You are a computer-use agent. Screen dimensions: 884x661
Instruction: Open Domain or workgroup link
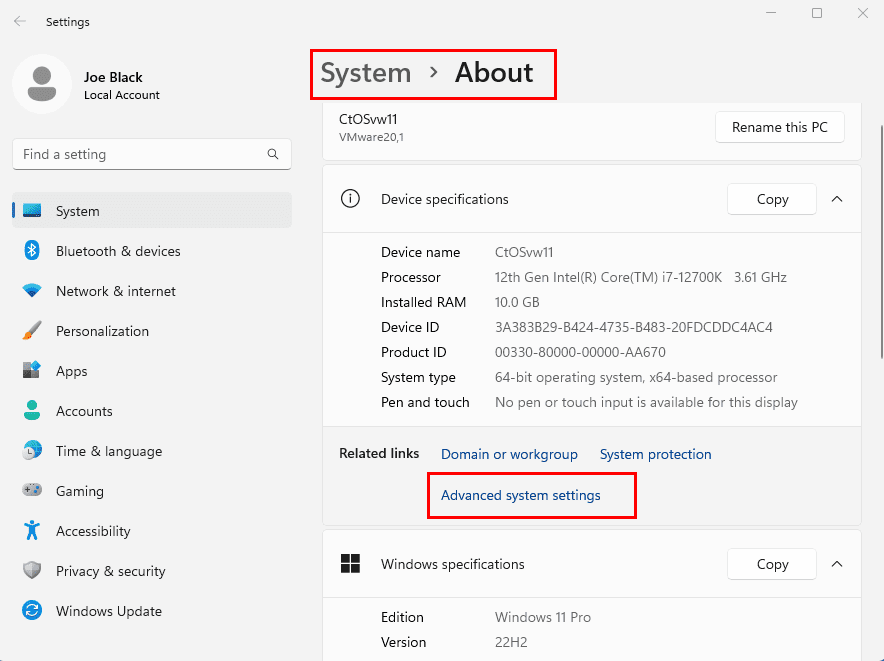click(x=509, y=454)
